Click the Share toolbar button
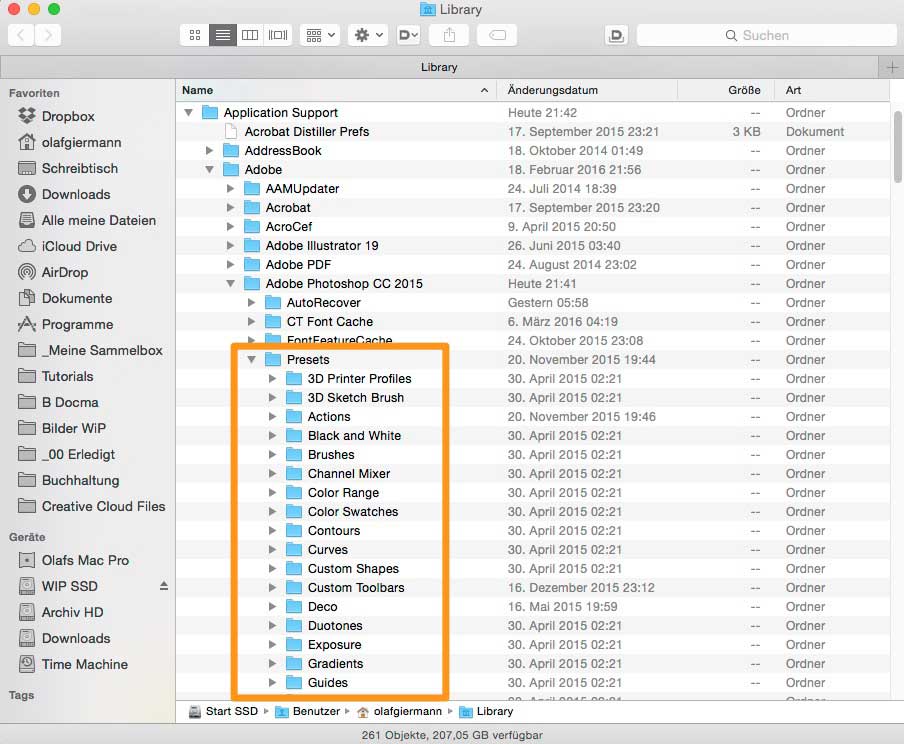Screen dimensions: 904x744 point(449,35)
